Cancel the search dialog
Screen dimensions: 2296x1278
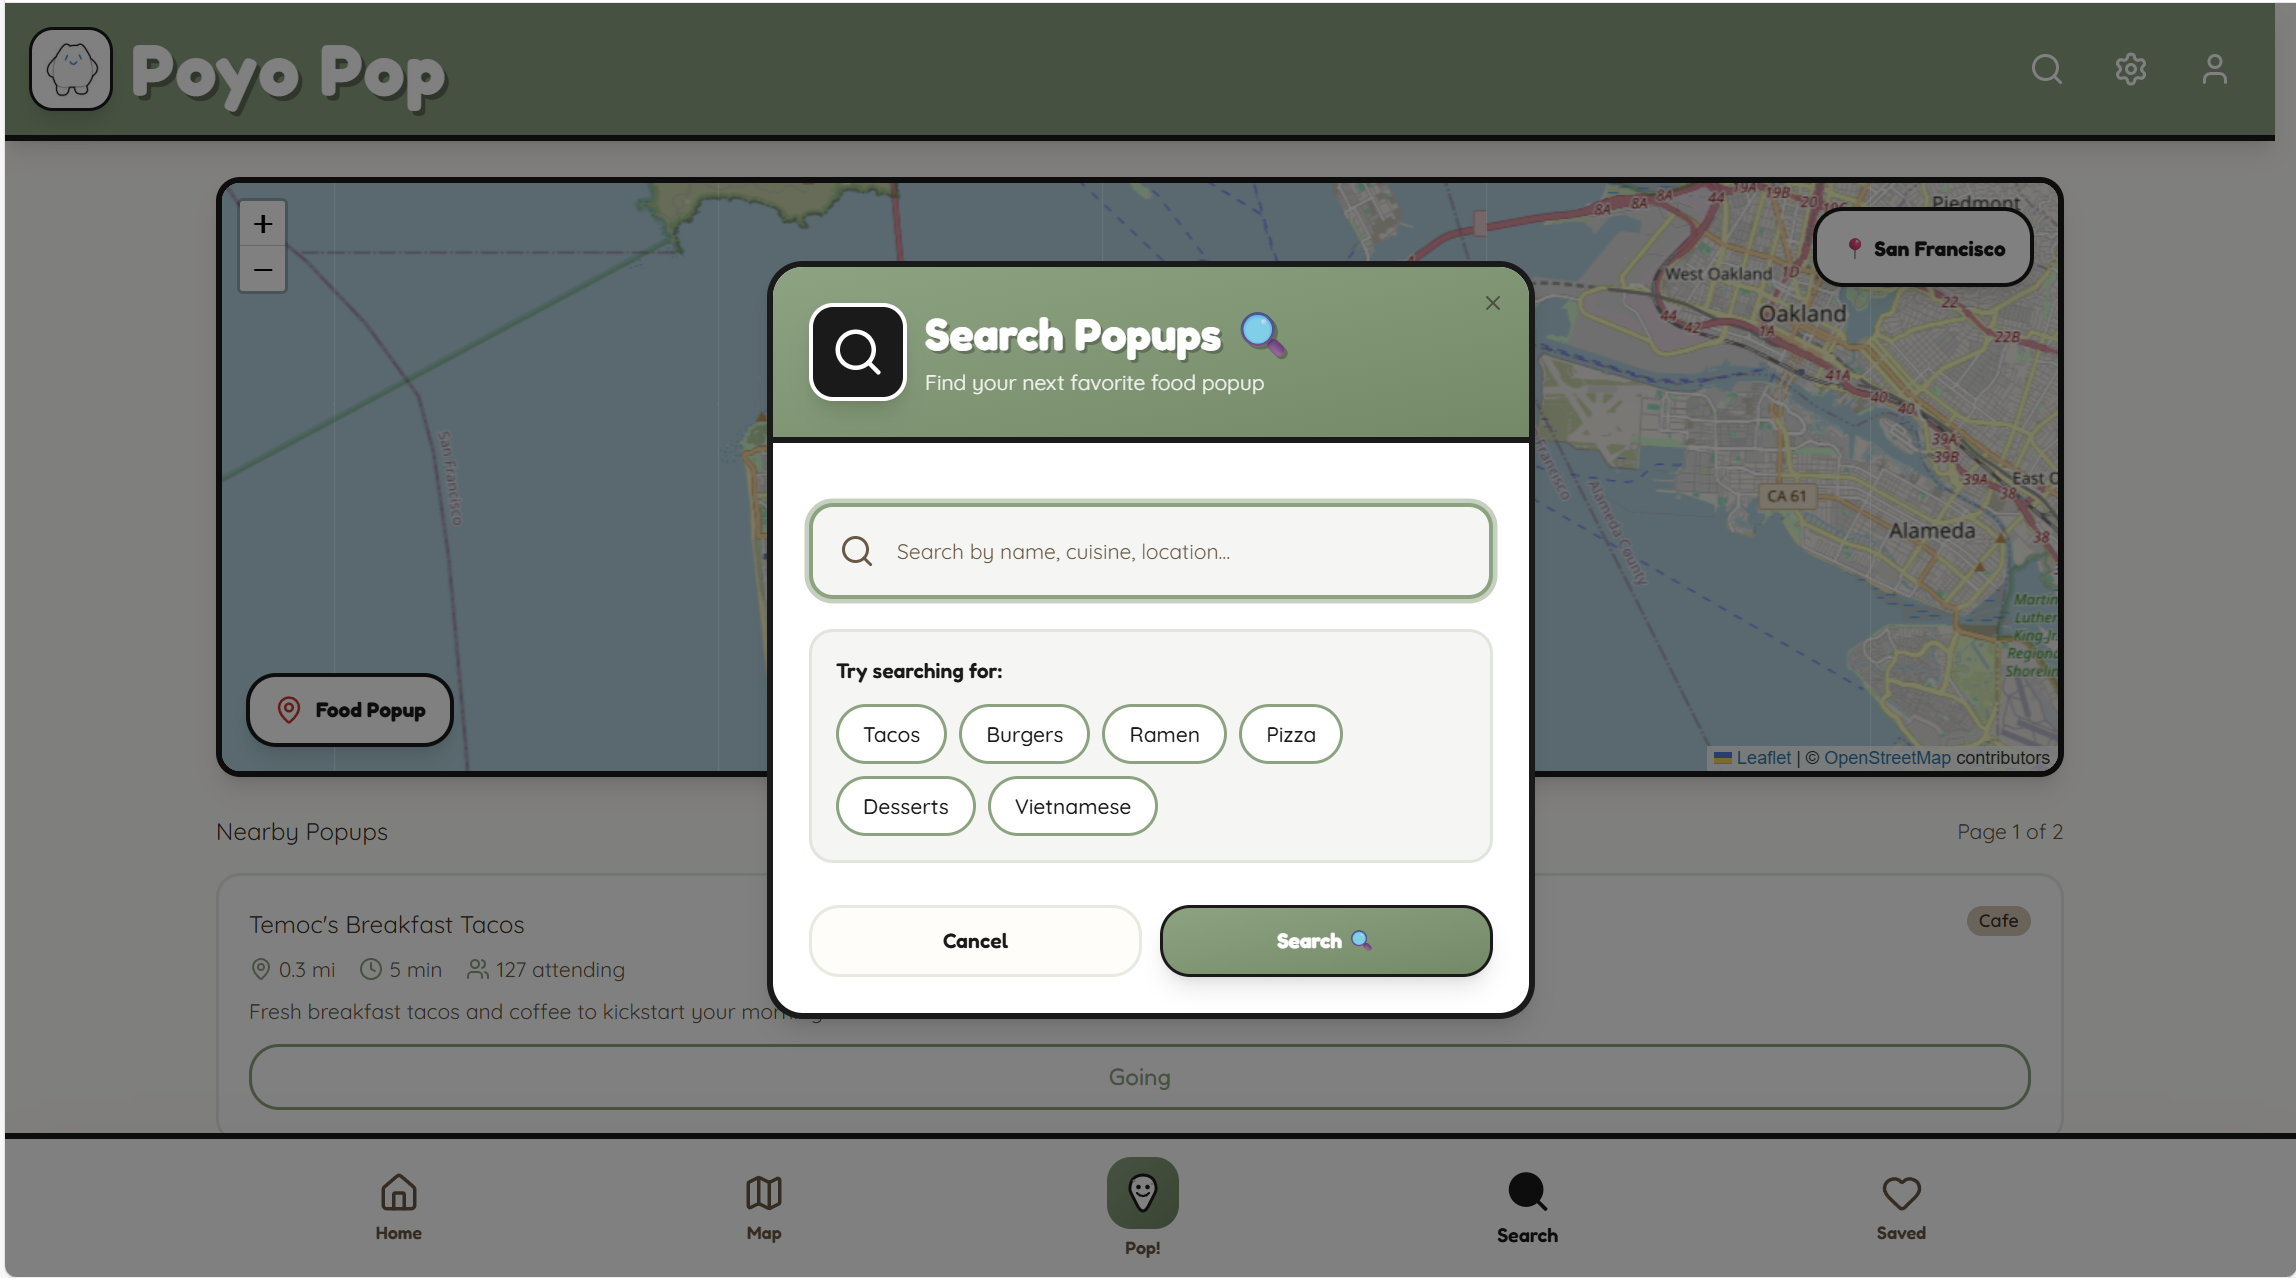[x=974, y=940]
